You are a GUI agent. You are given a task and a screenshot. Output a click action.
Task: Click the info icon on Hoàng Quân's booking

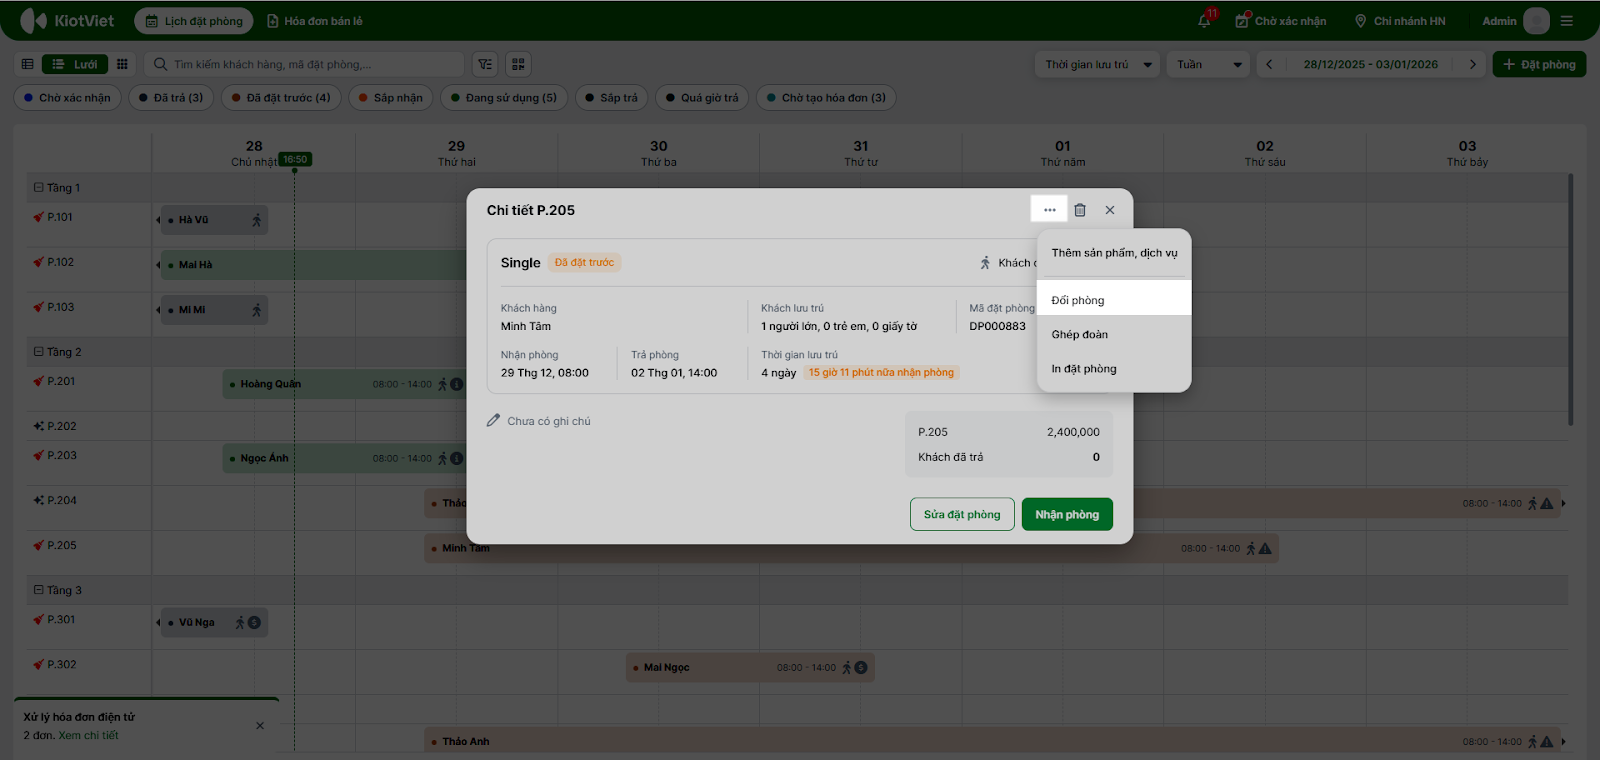(457, 384)
